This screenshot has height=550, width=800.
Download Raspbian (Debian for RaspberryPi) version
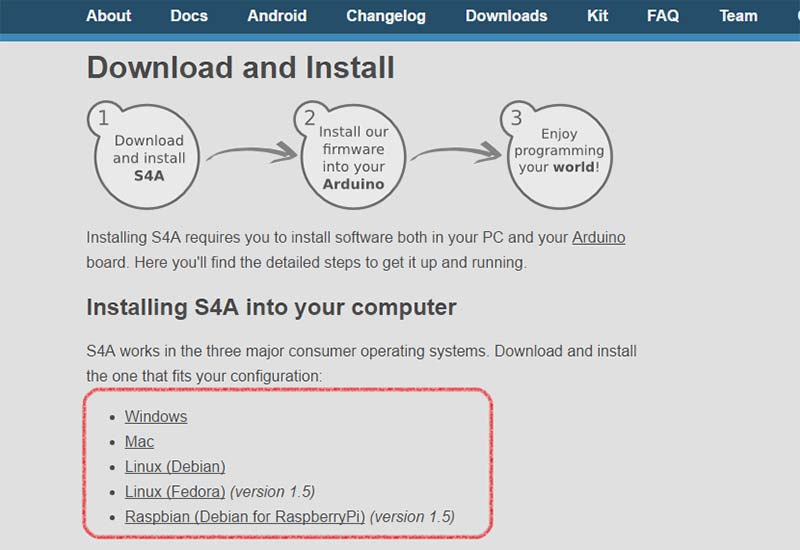[245, 516]
